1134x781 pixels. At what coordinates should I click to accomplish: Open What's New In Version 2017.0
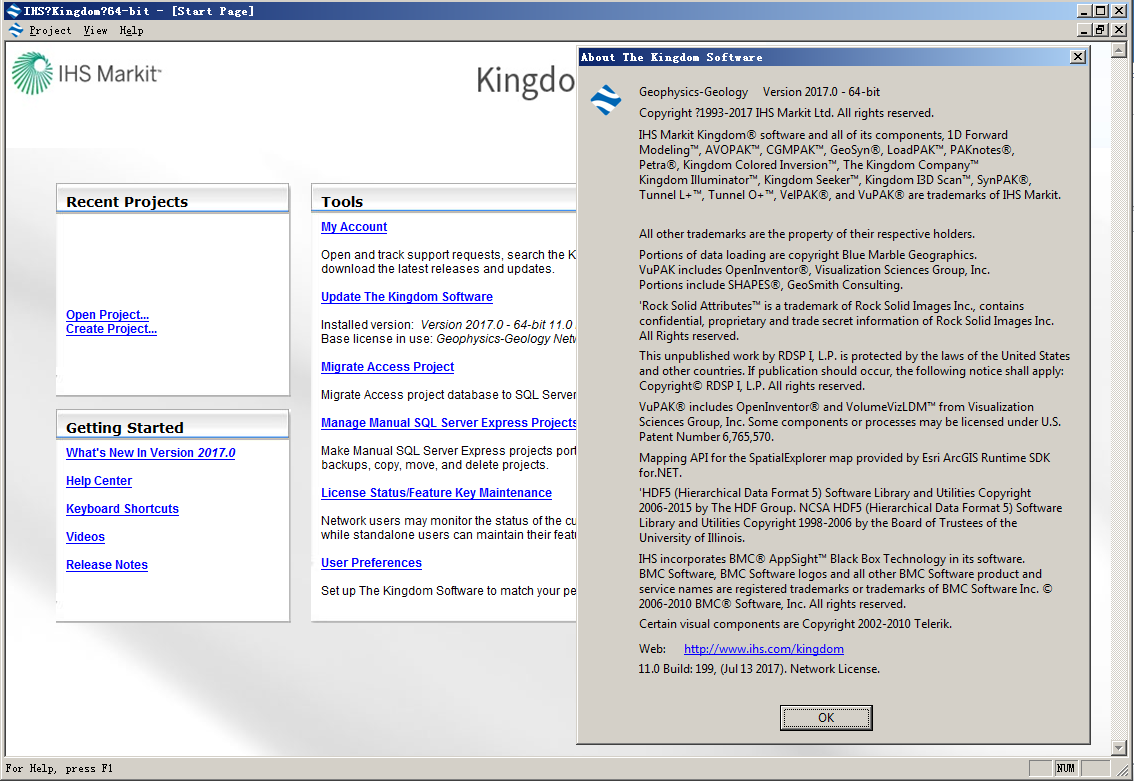pyautogui.click(x=150, y=453)
